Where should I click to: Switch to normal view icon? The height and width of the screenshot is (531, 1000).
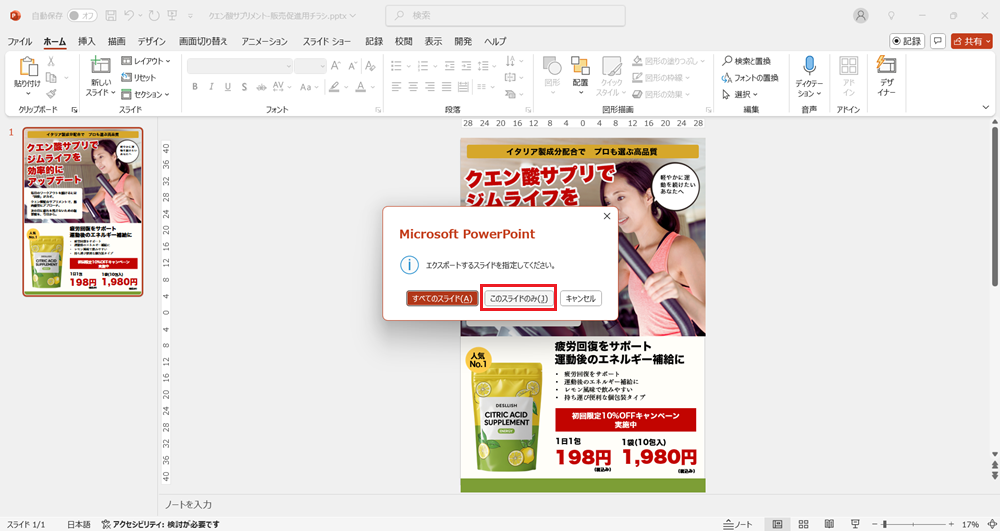(777, 524)
